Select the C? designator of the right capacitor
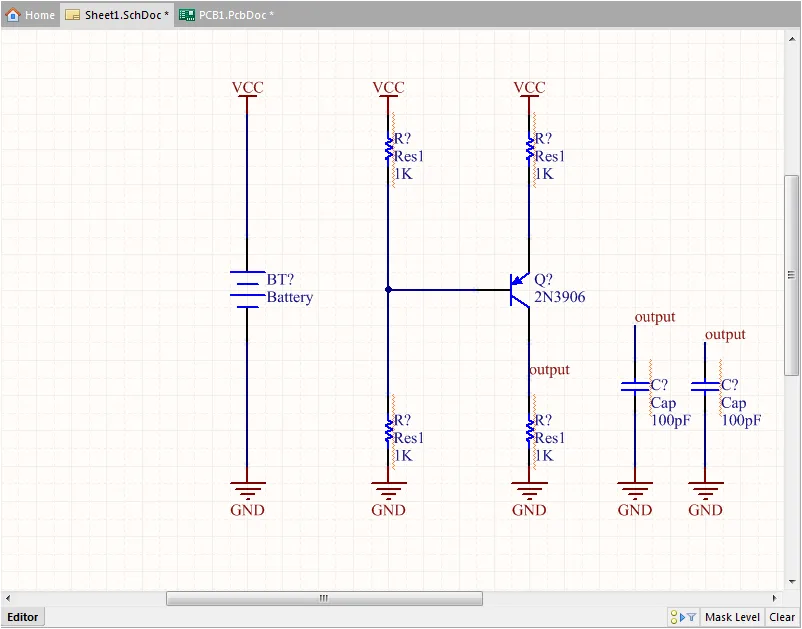 click(730, 385)
